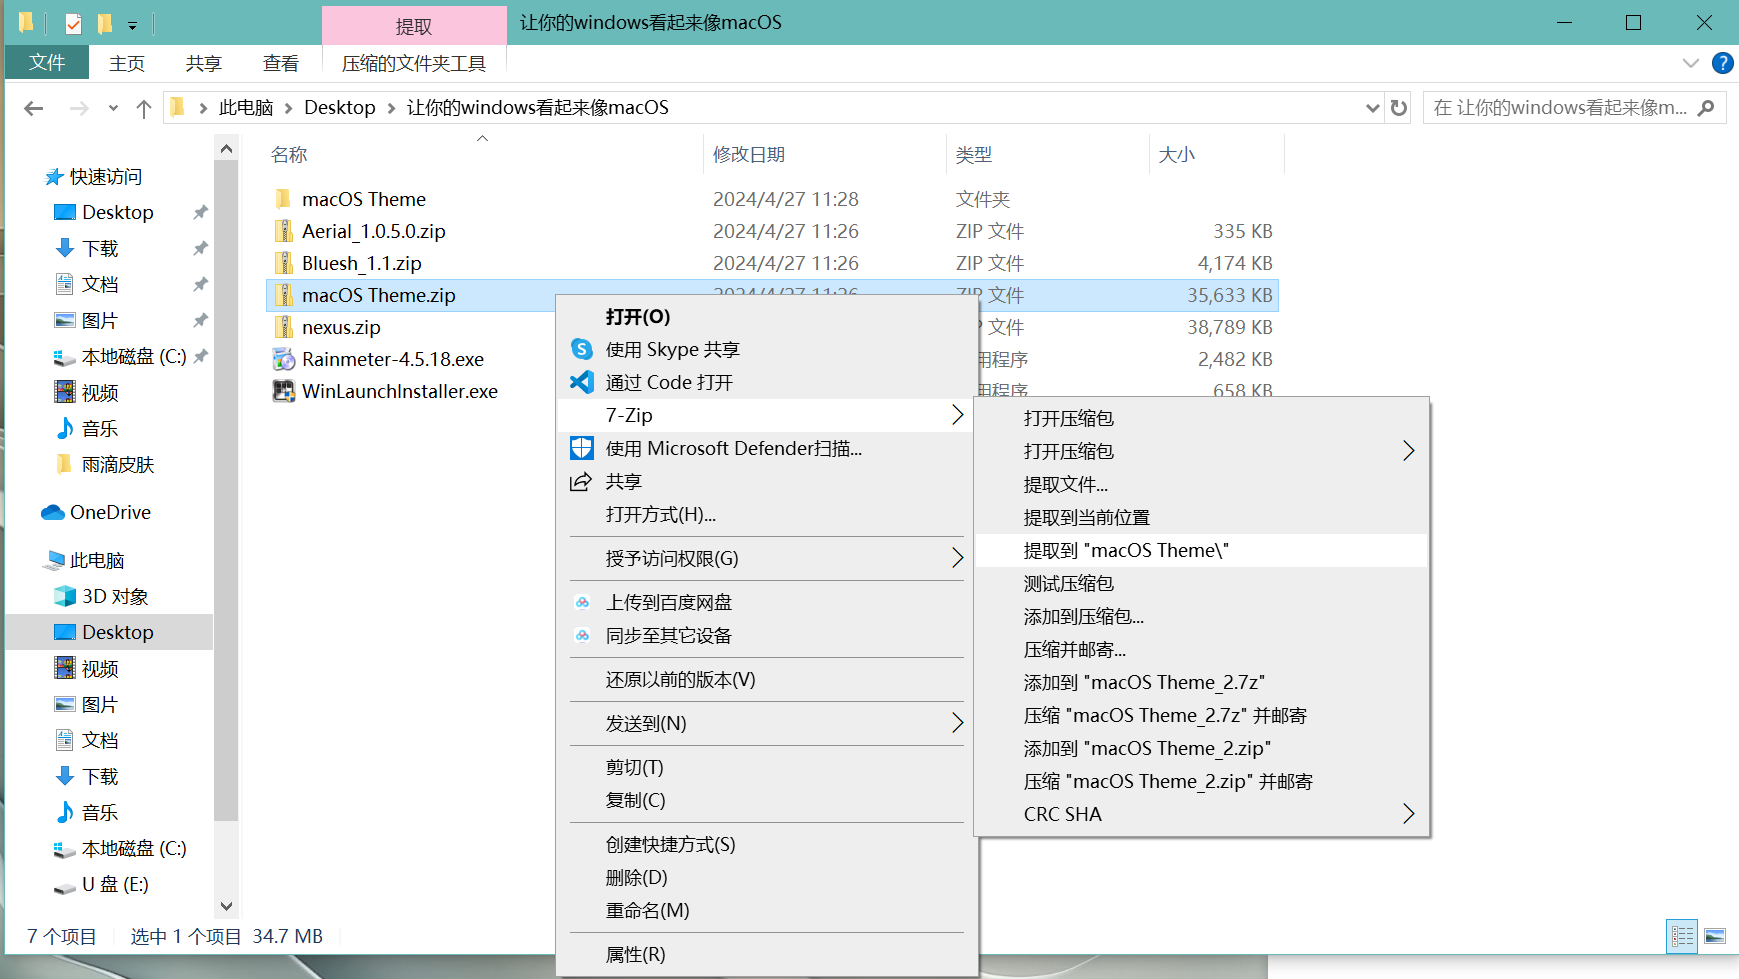Click the Rainmeter-4.5.18.exe file icon

tap(284, 359)
